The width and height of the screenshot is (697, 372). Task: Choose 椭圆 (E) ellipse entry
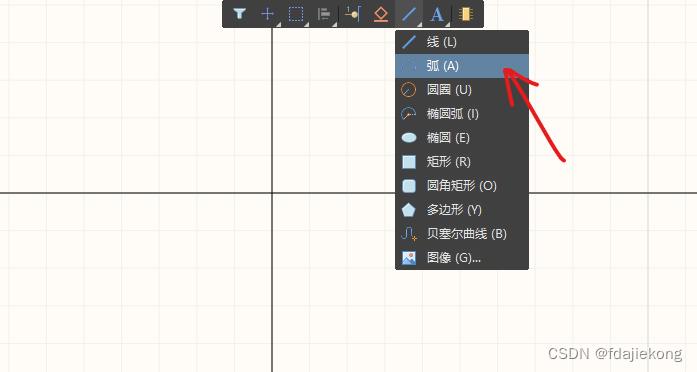point(462,138)
